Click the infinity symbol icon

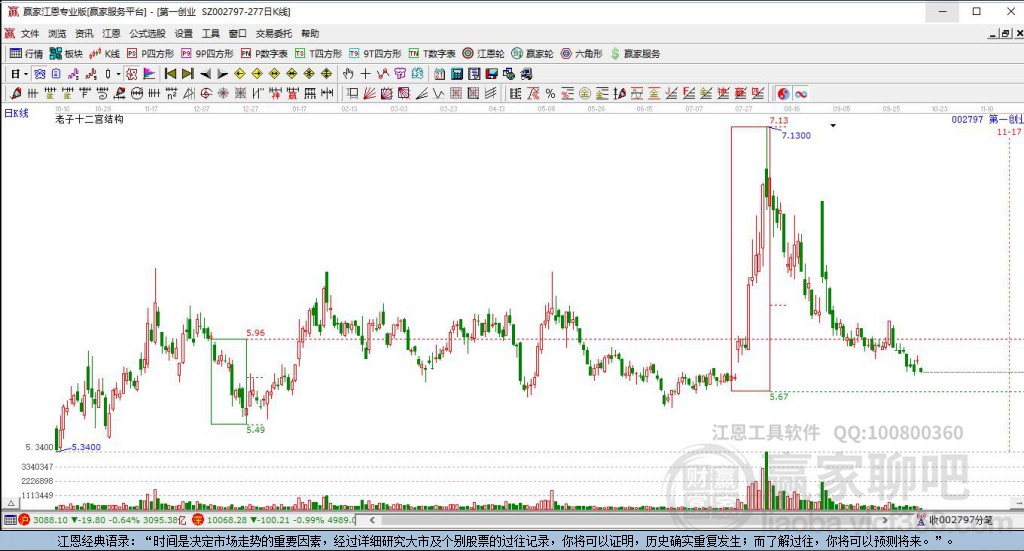pos(801,93)
